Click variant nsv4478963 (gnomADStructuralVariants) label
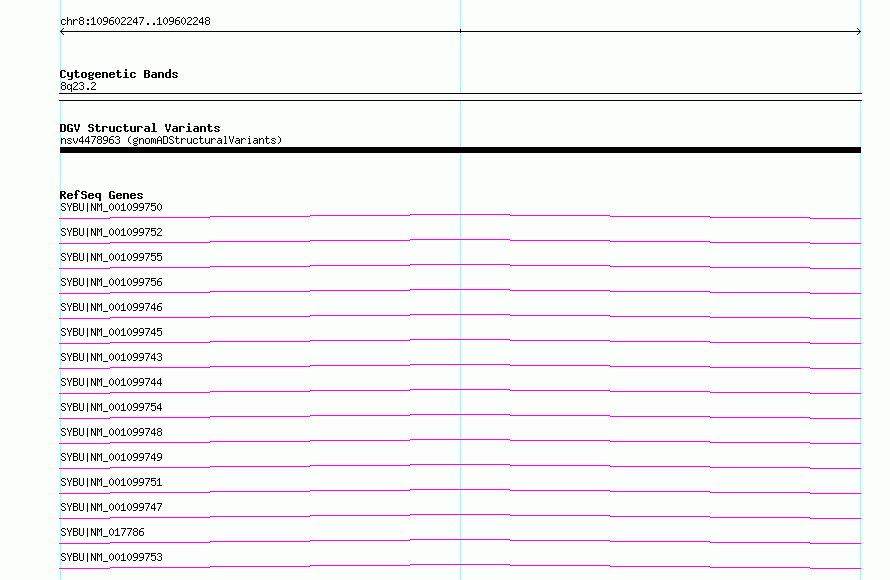This screenshot has width=890, height=580. pyautogui.click(x=171, y=140)
